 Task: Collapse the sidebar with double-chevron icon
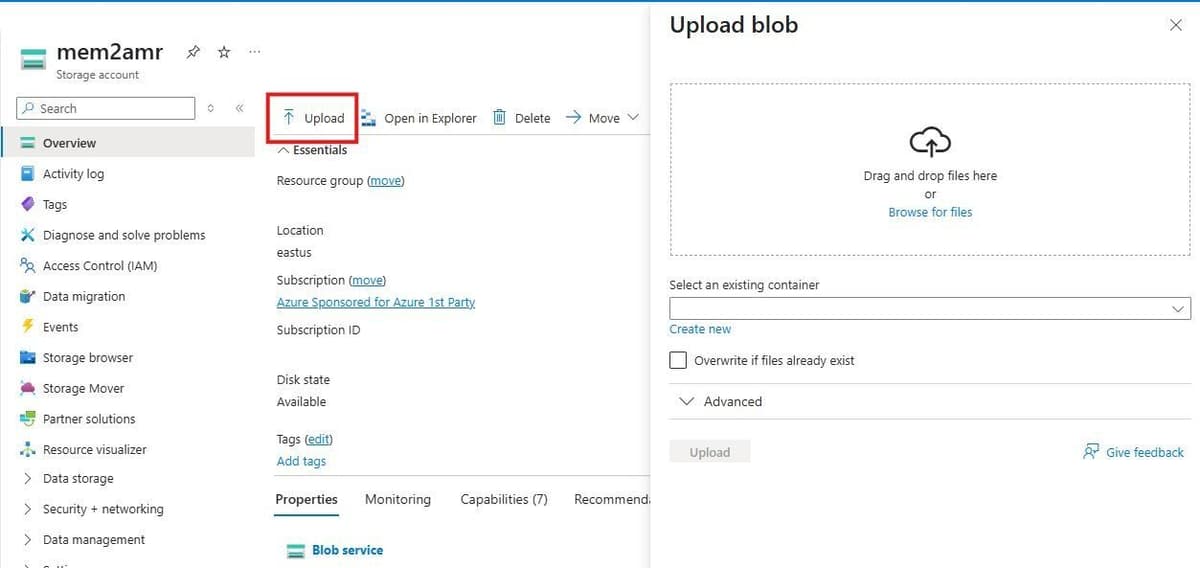click(x=239, y=108)
